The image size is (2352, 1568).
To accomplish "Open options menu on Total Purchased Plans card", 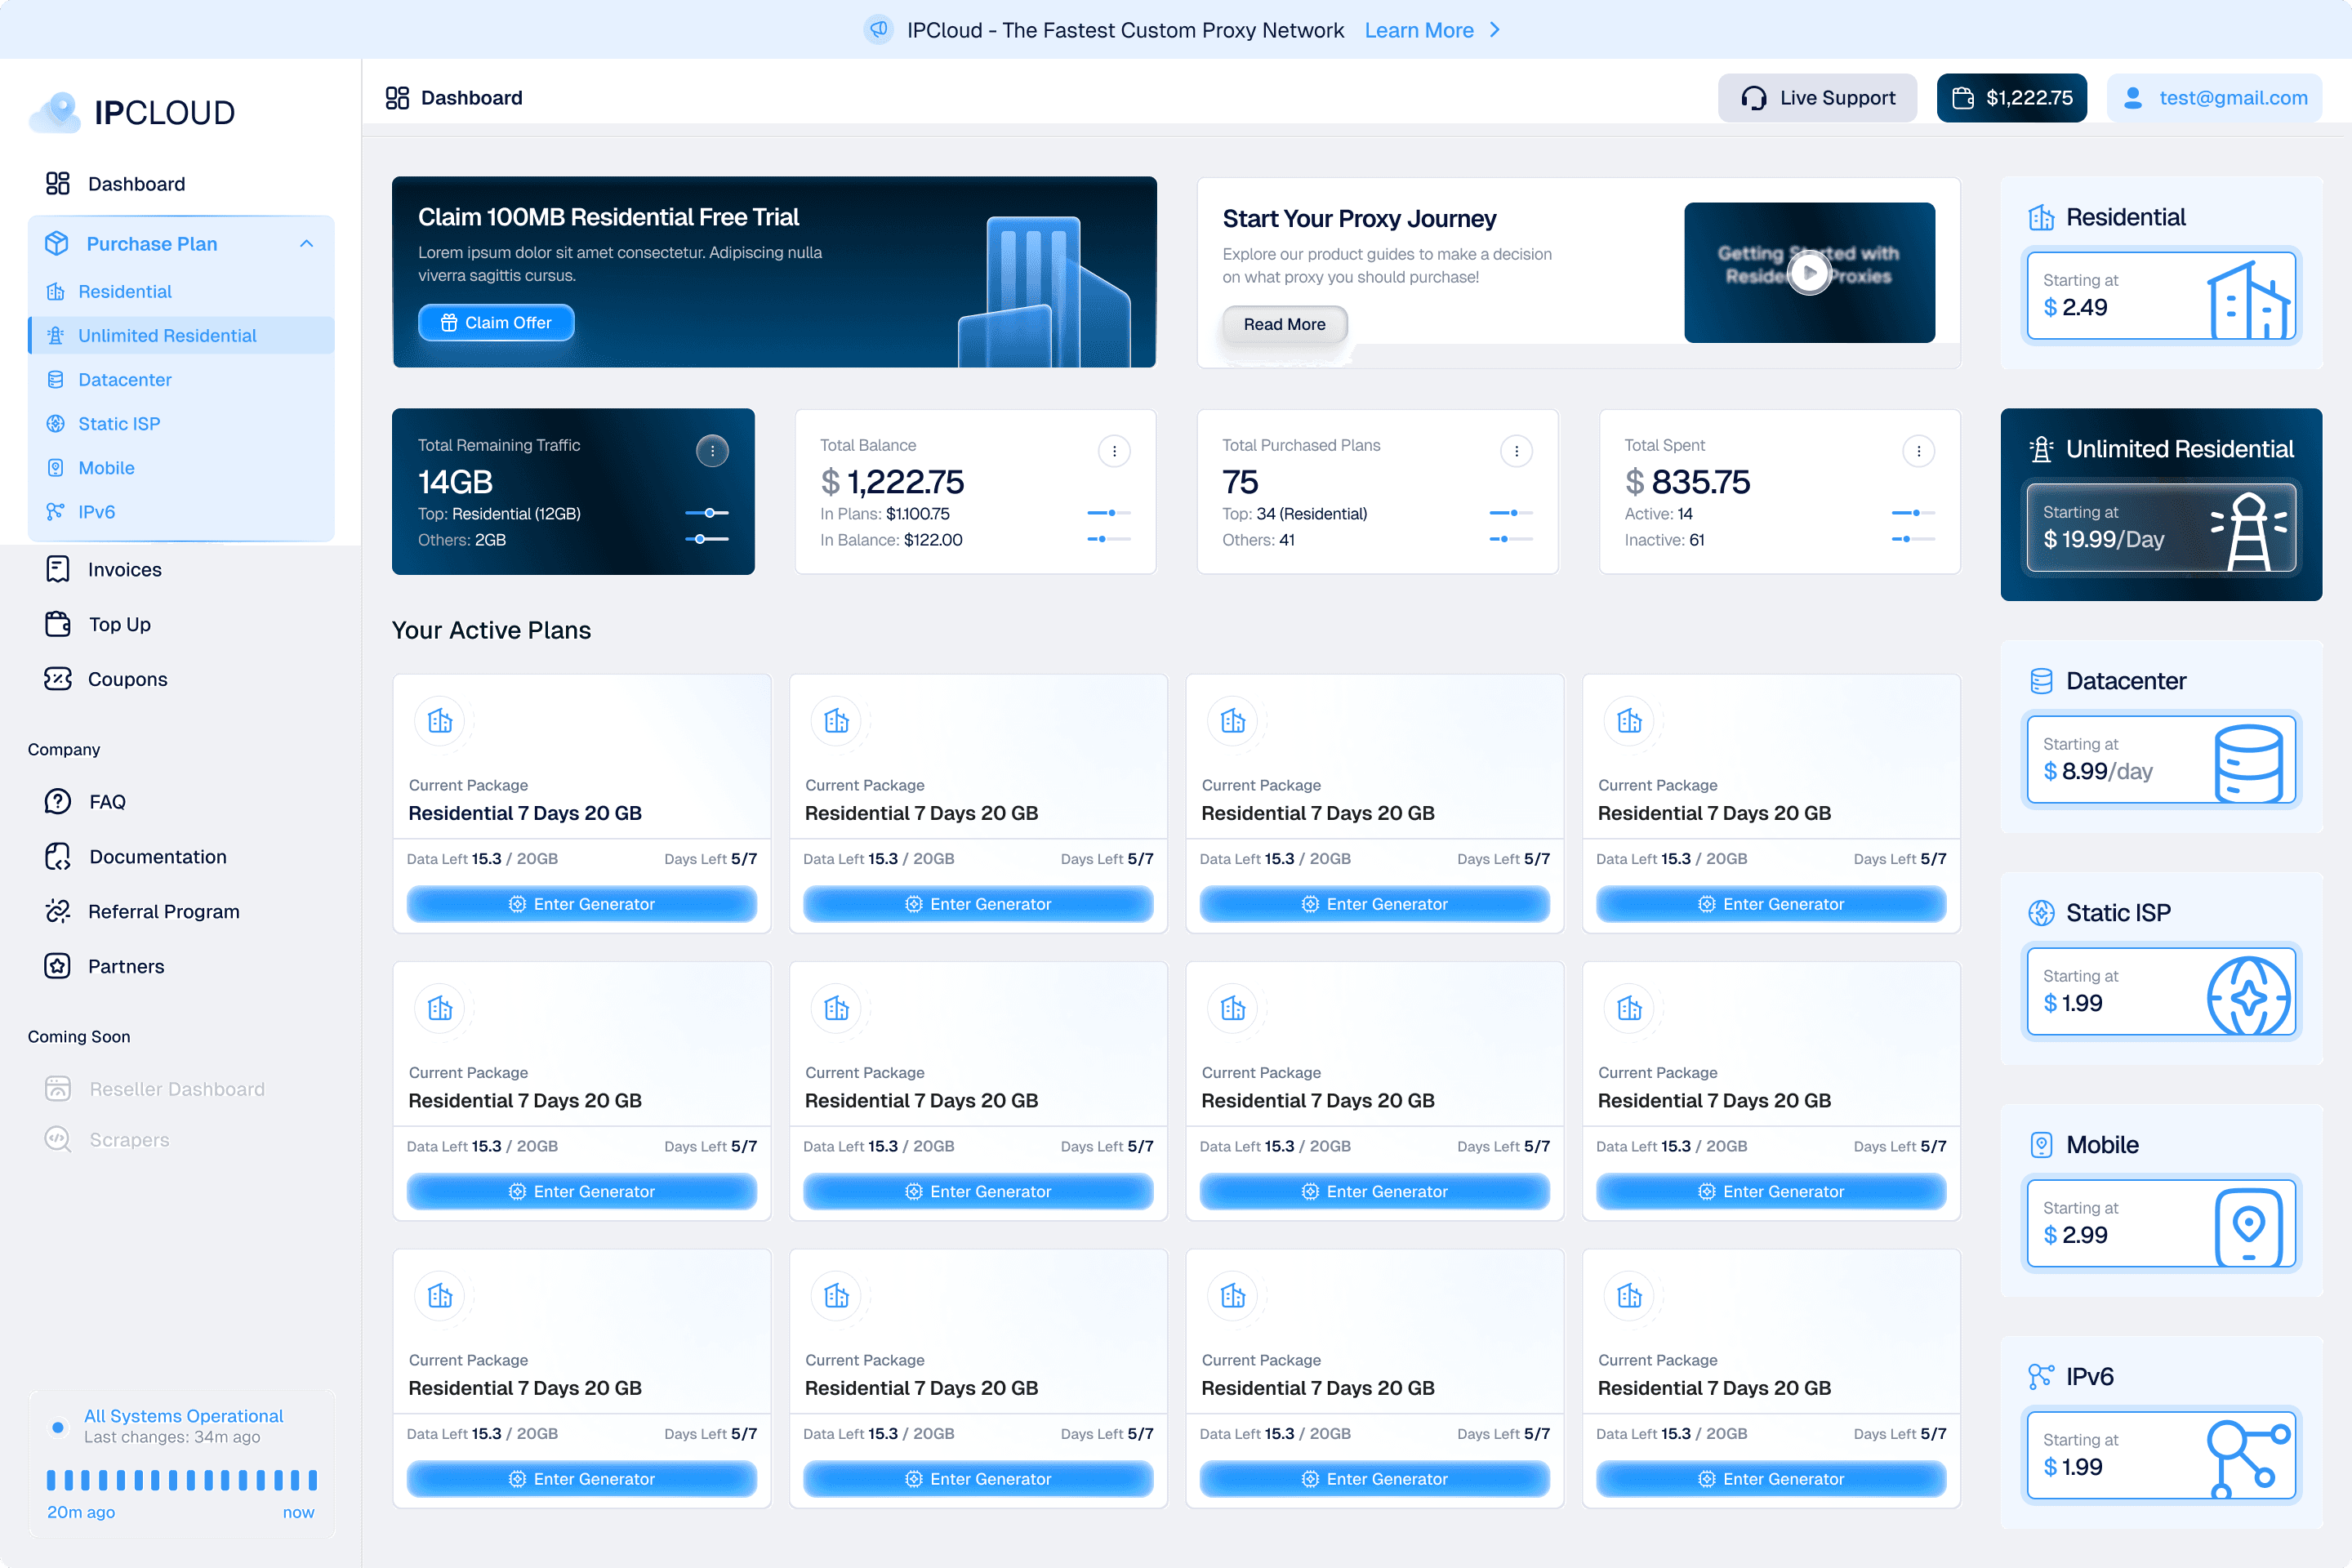I will point(1516,451).
